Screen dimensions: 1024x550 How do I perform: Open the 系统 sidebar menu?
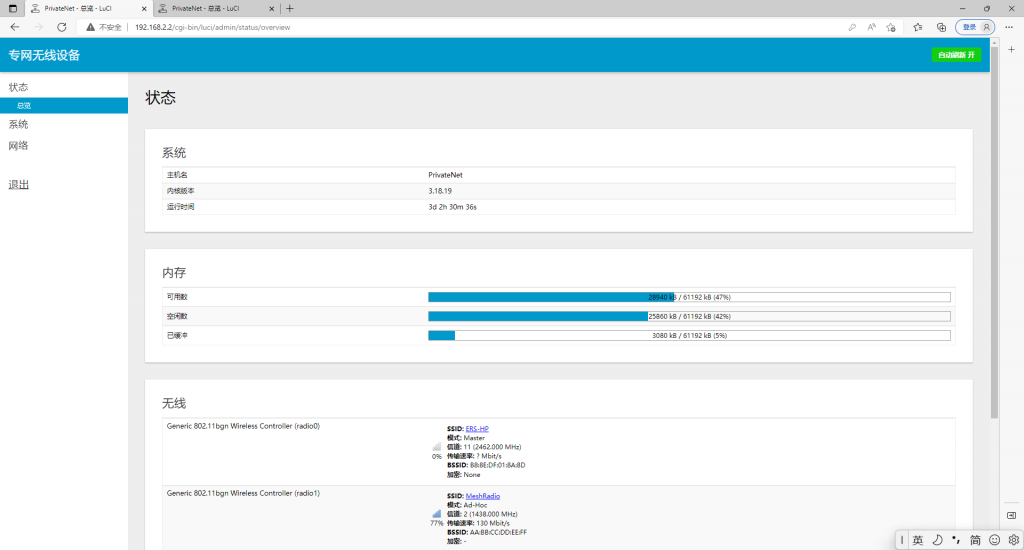point(18,124)
